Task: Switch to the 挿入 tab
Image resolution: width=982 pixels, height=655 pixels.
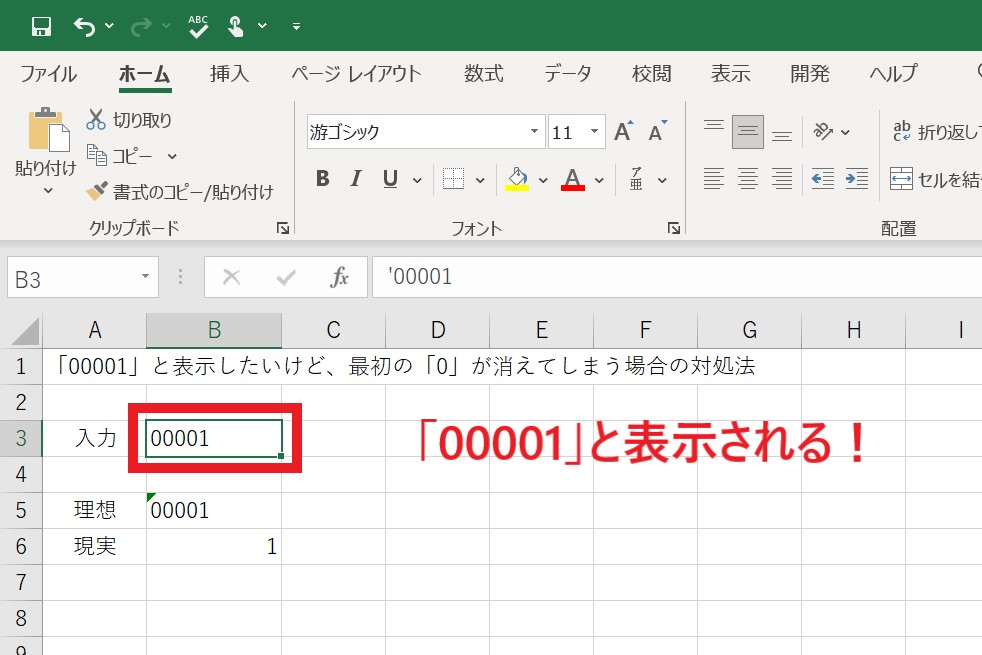Action: pos(229,74)
